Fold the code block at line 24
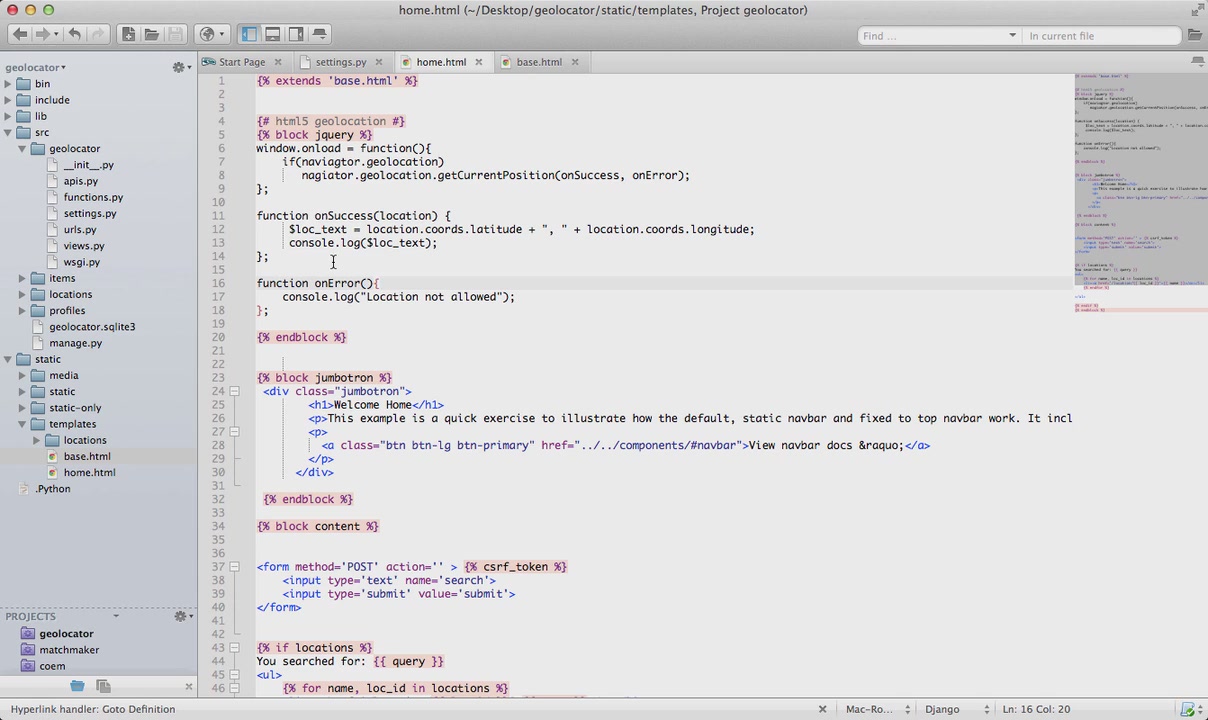Screen dimensions: 1208x720 [234, 391]
